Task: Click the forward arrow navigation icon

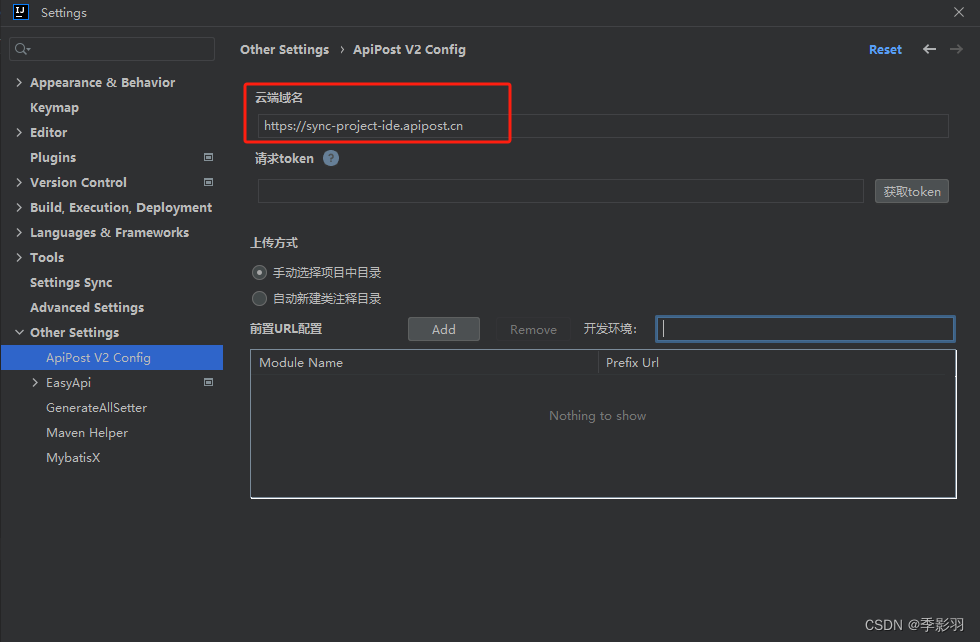Action: click(x=956, y=49)
